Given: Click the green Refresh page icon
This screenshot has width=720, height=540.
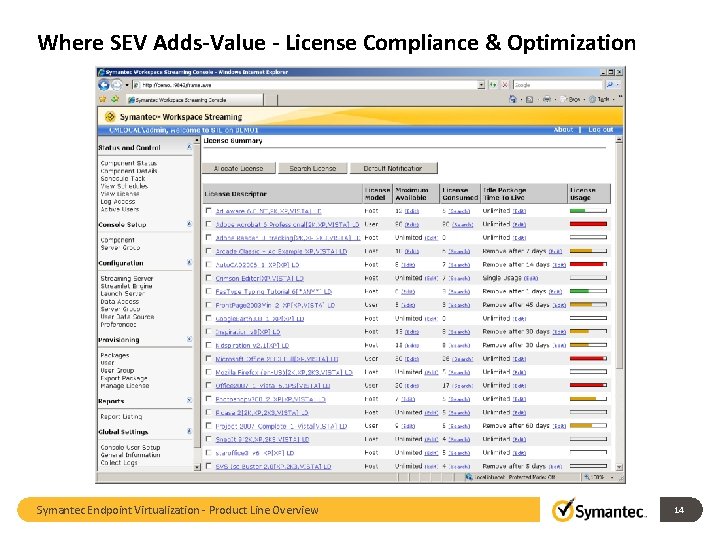Looking at the screenshot, I should (x=493, y=85).
